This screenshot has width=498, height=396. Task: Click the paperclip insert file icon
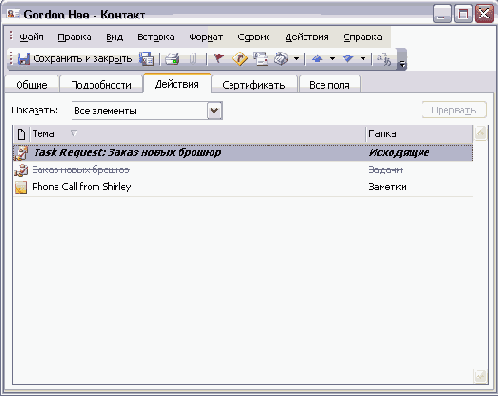coord(192,59)
